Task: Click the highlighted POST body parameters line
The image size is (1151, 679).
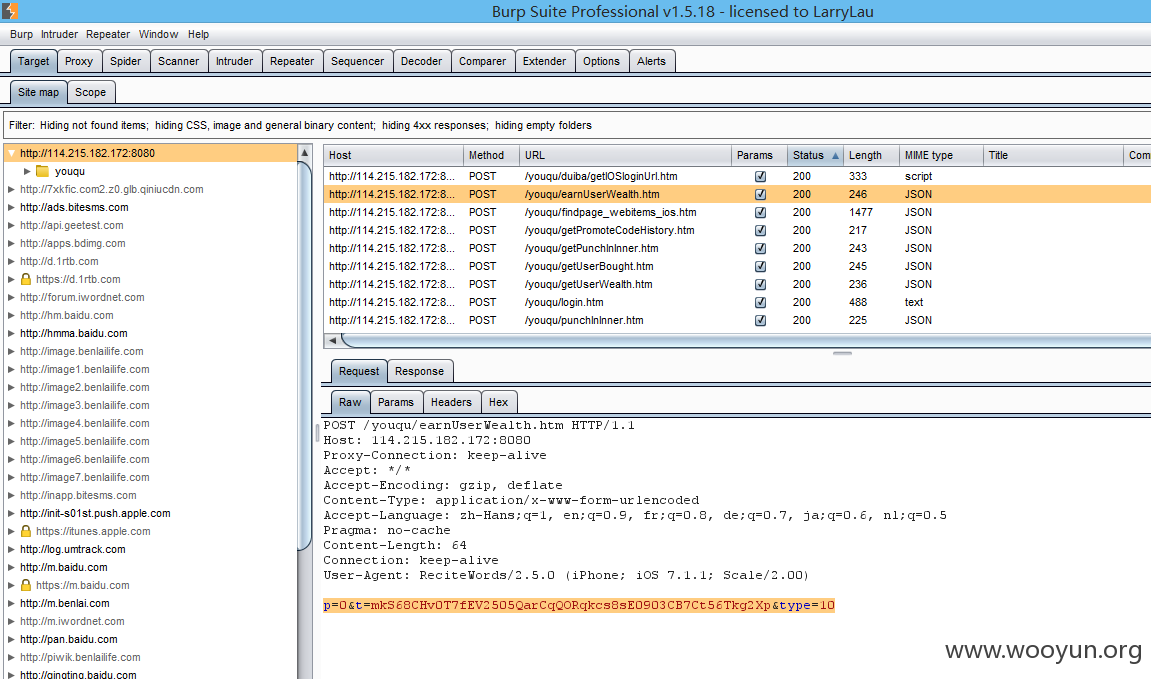Action: (x=578, y=605)
